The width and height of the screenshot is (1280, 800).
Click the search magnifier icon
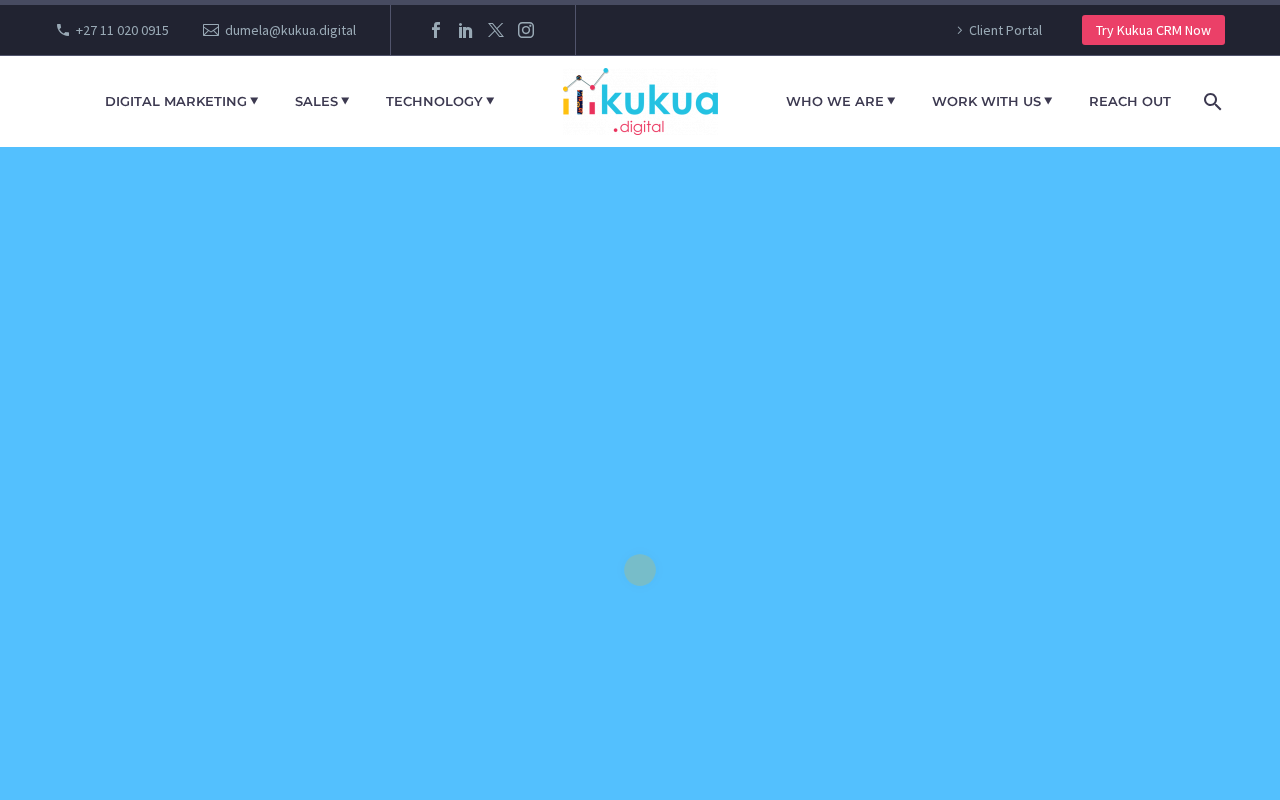[1212, 101]
